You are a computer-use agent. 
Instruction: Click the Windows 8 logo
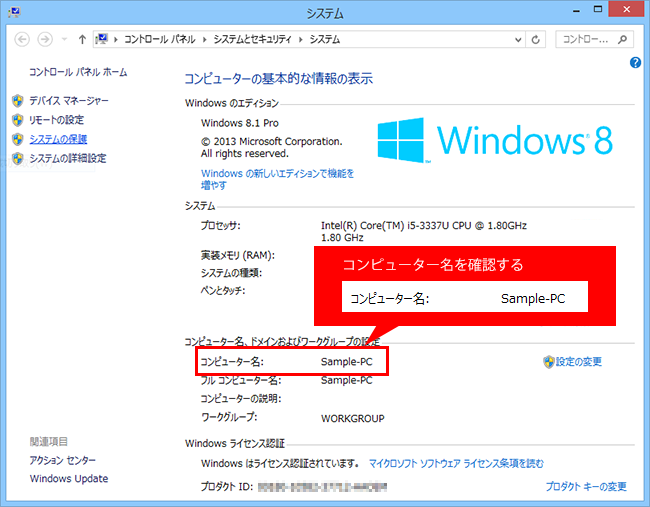(x=495, y=140)
